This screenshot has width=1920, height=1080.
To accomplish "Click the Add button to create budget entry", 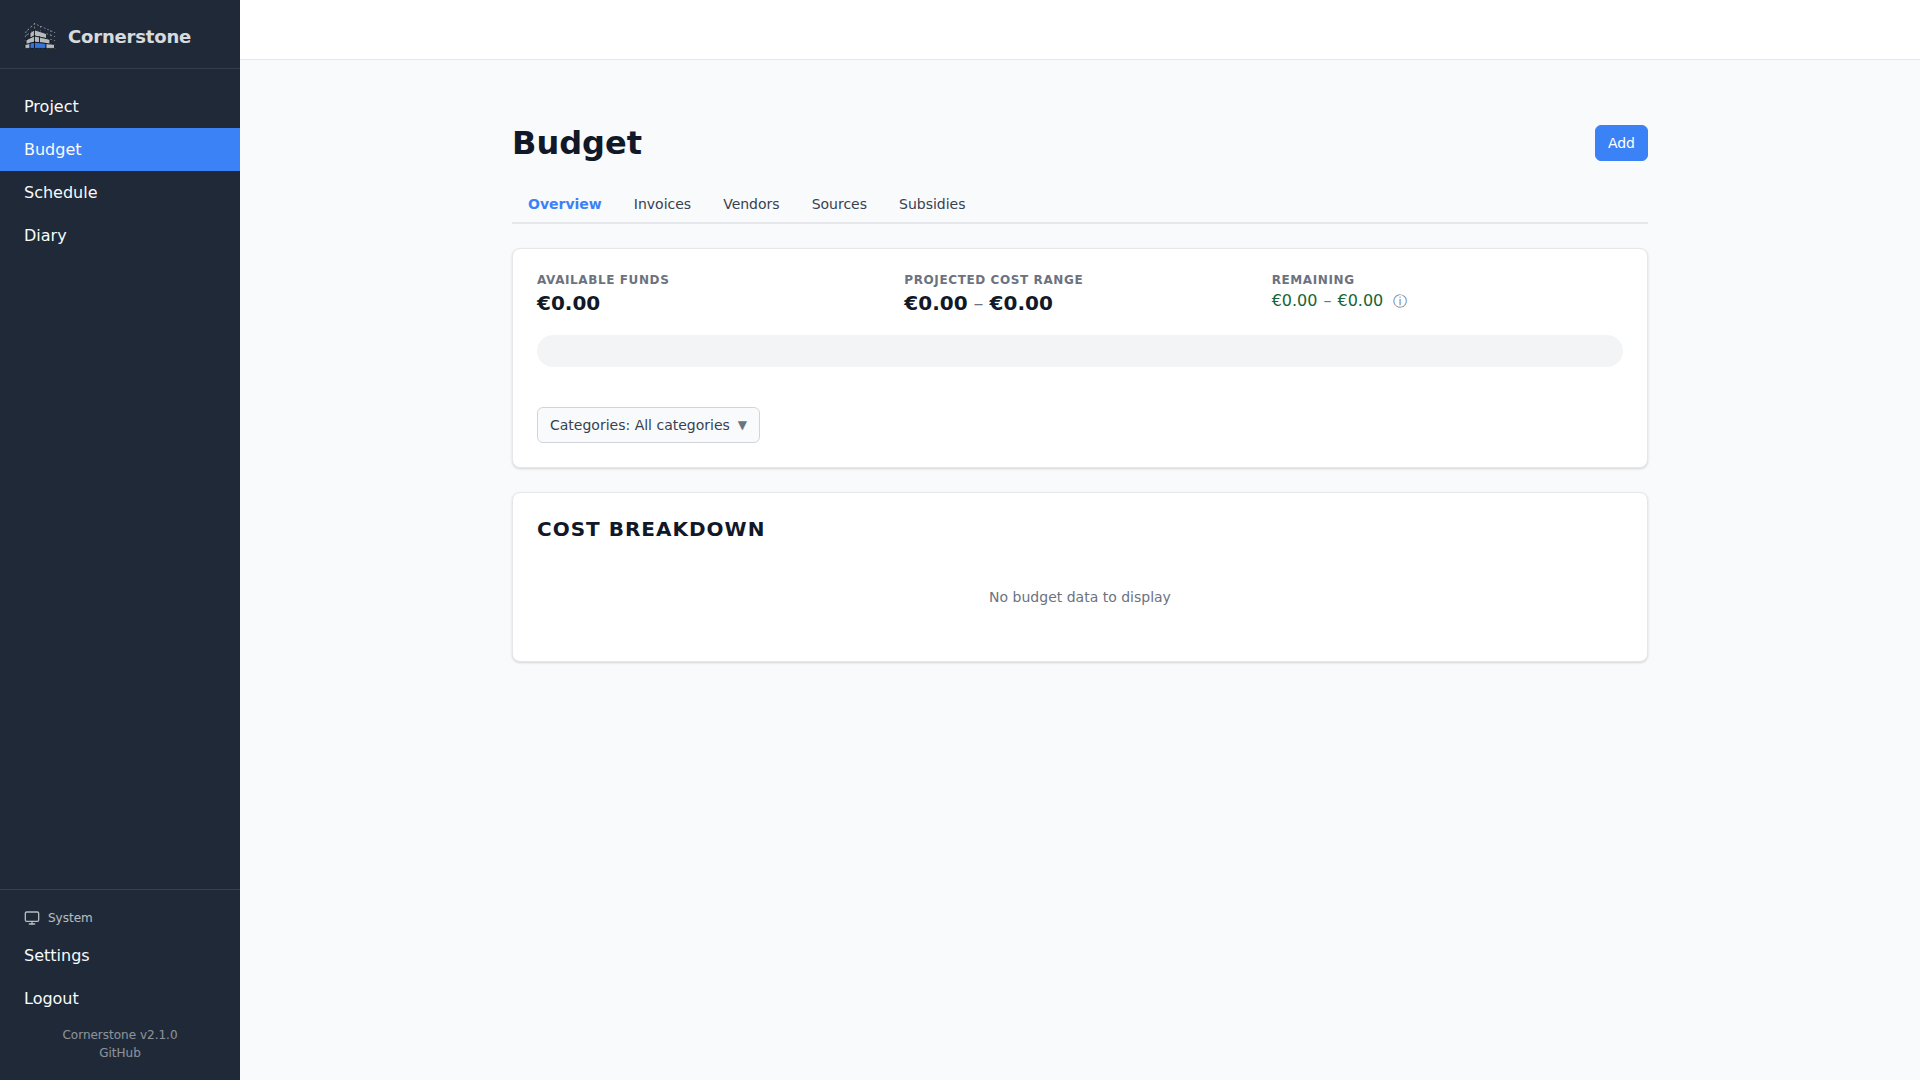I will (x=1620, y=142).
